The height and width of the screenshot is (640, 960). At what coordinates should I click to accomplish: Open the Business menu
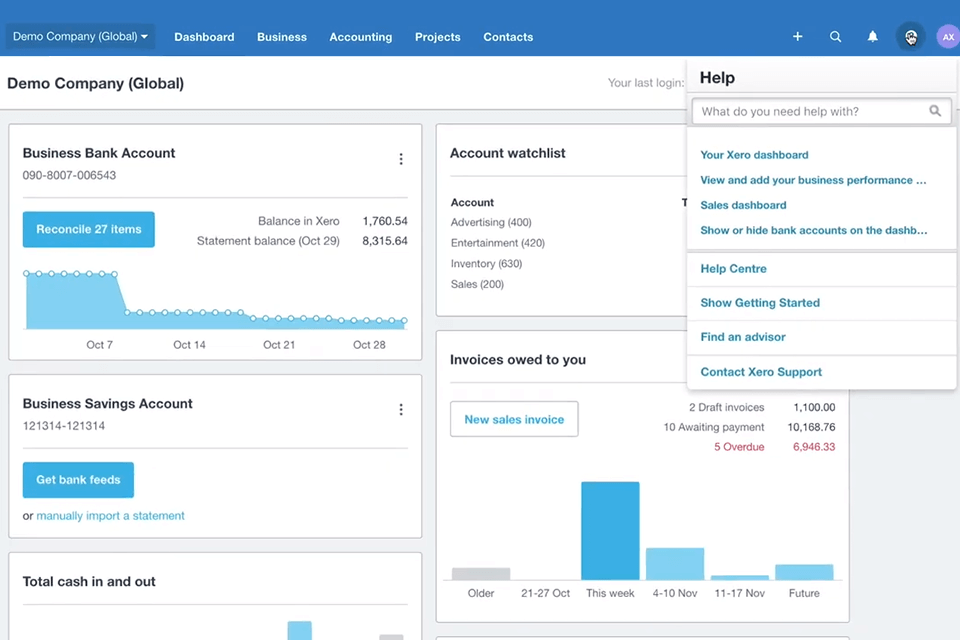(281, 37)
